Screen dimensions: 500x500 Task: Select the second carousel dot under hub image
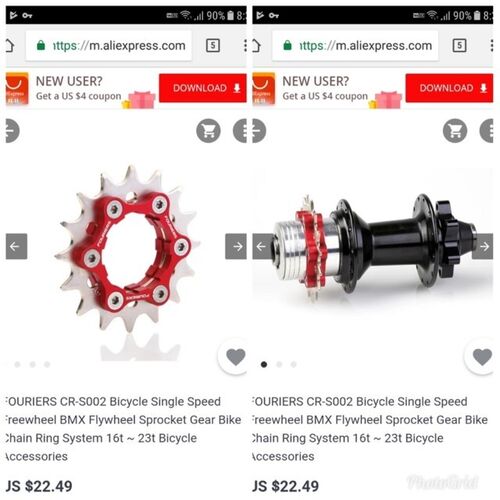pyautogui.click(x=279, y=364)
